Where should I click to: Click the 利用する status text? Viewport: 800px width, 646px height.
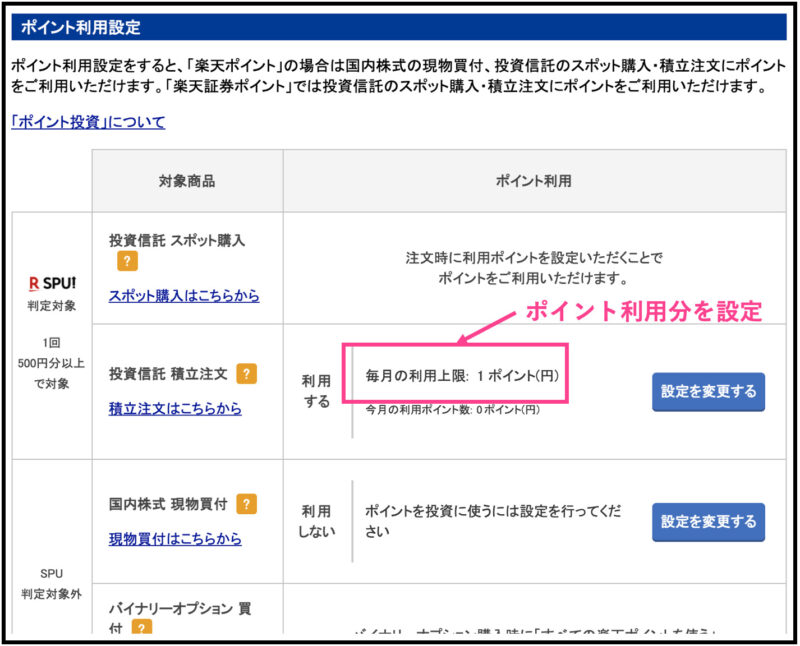(316, 391)
